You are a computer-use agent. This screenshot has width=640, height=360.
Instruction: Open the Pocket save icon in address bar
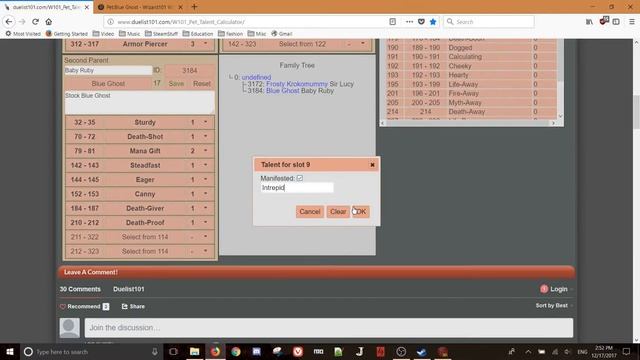tap(421, 22)
